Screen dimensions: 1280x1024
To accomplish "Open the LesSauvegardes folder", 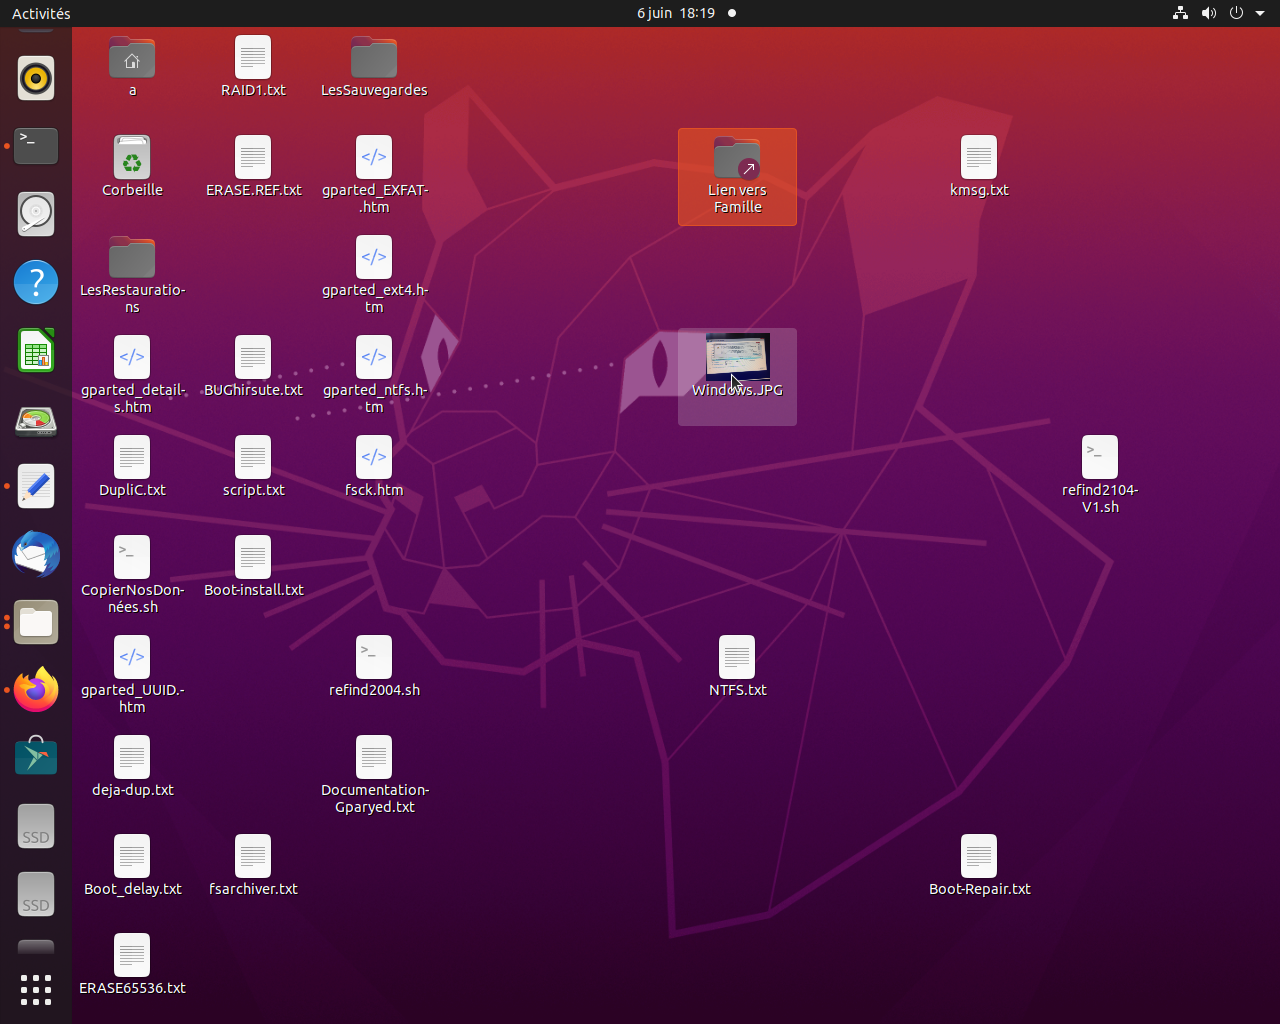I will 374,58.
